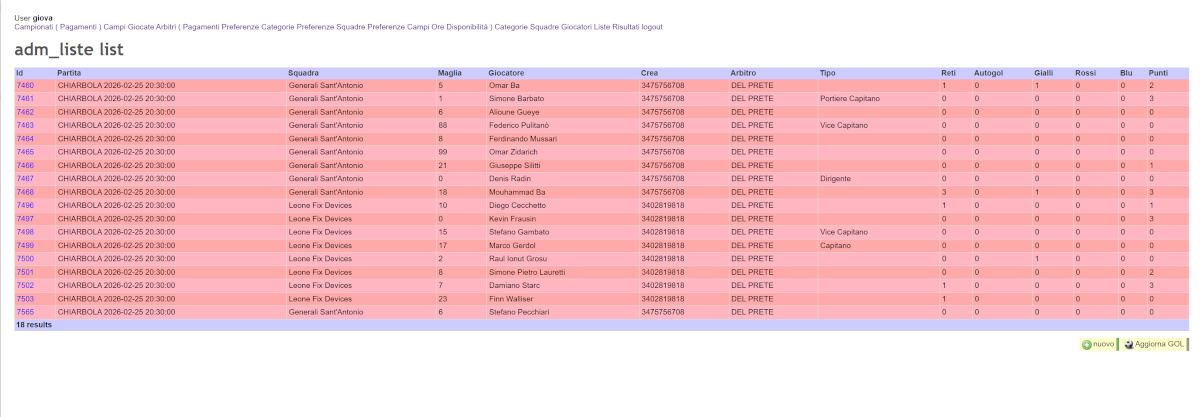This screenshot has height=417, width=1200.
Task: Open the Arbitri menu link
Action: click(145, 27)
